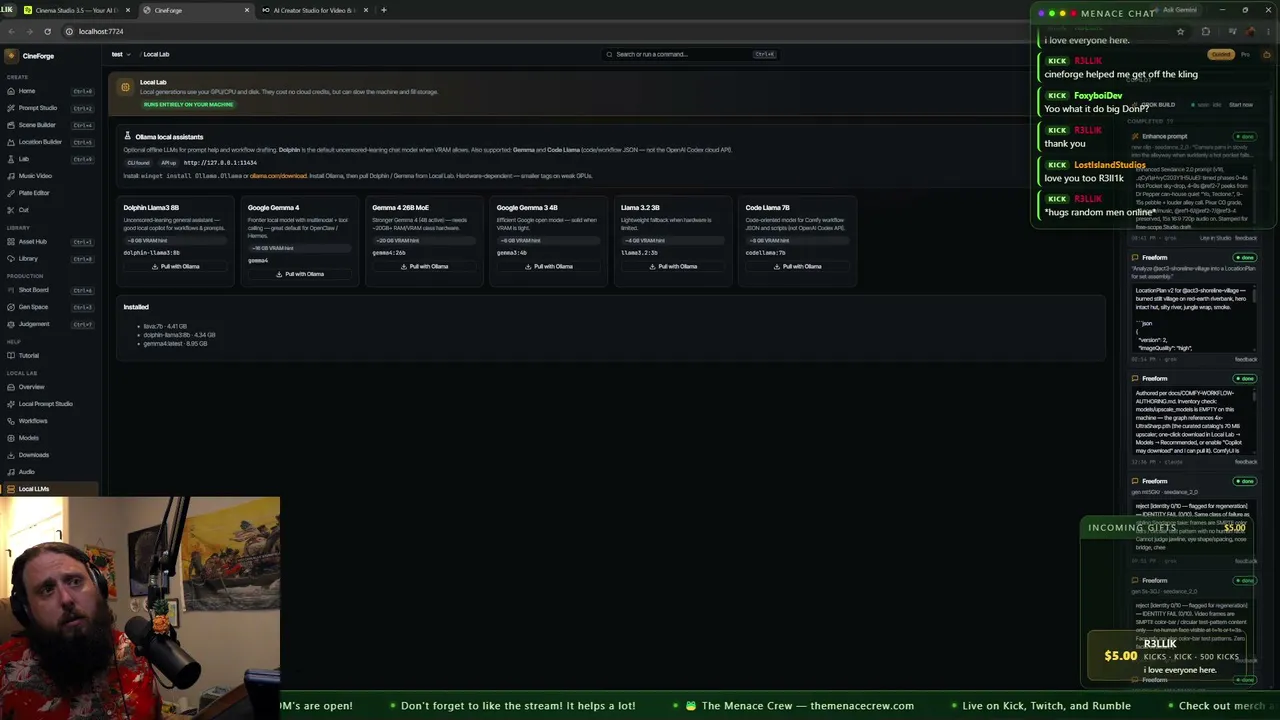This screenshot has width=1280, height=720.
Task: Open the browser extensions puzzle icon
Action: [1205, 31]
